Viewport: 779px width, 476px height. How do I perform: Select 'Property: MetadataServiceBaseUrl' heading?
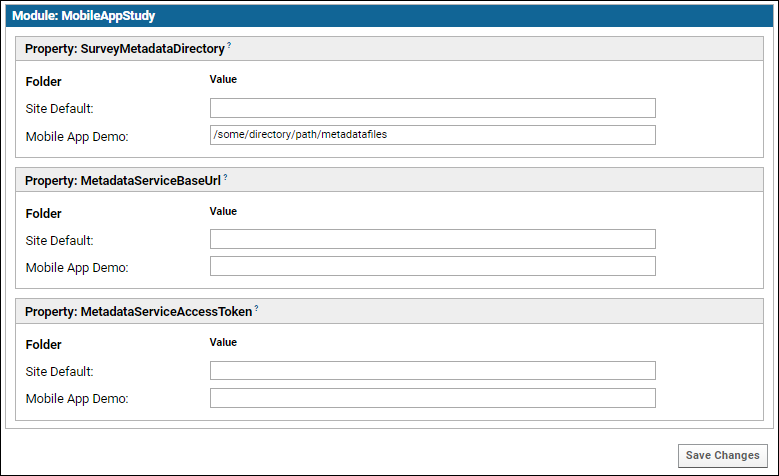123,180
